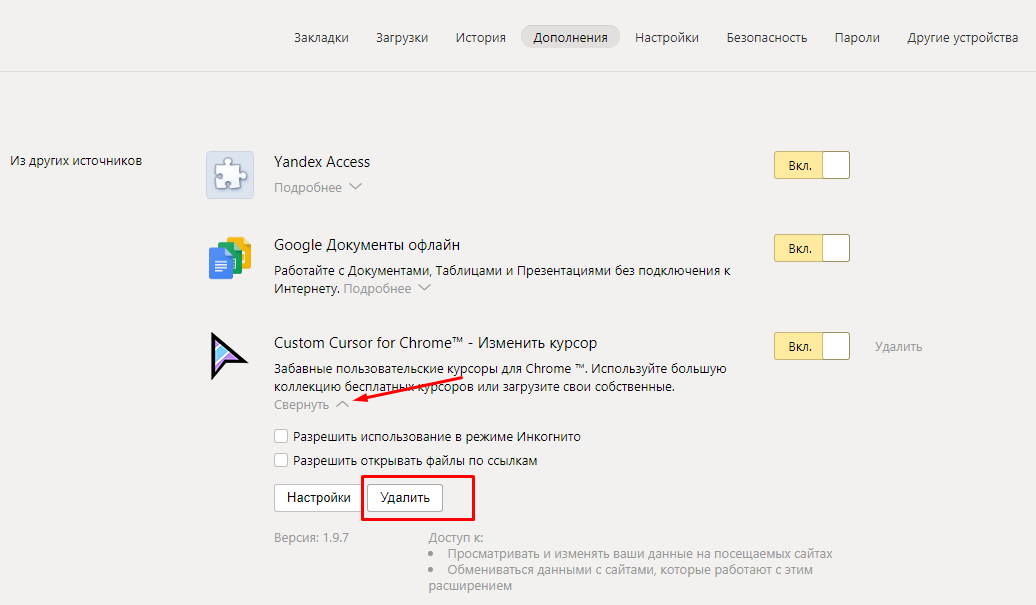Switch to the Загрузки tab
This screenshot has width=1036, height=605.
402,38
